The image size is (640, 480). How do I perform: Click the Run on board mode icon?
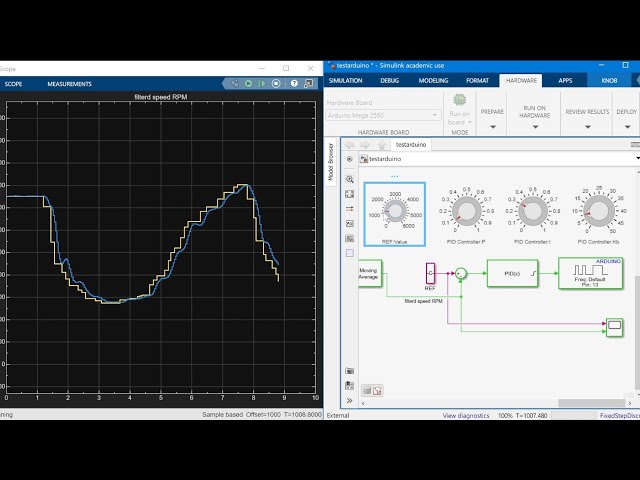click(x=460, y=100)
